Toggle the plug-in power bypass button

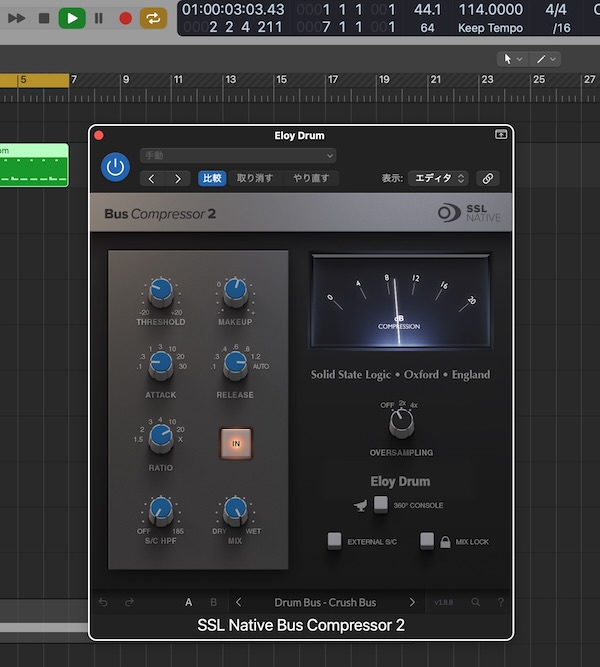115,167
